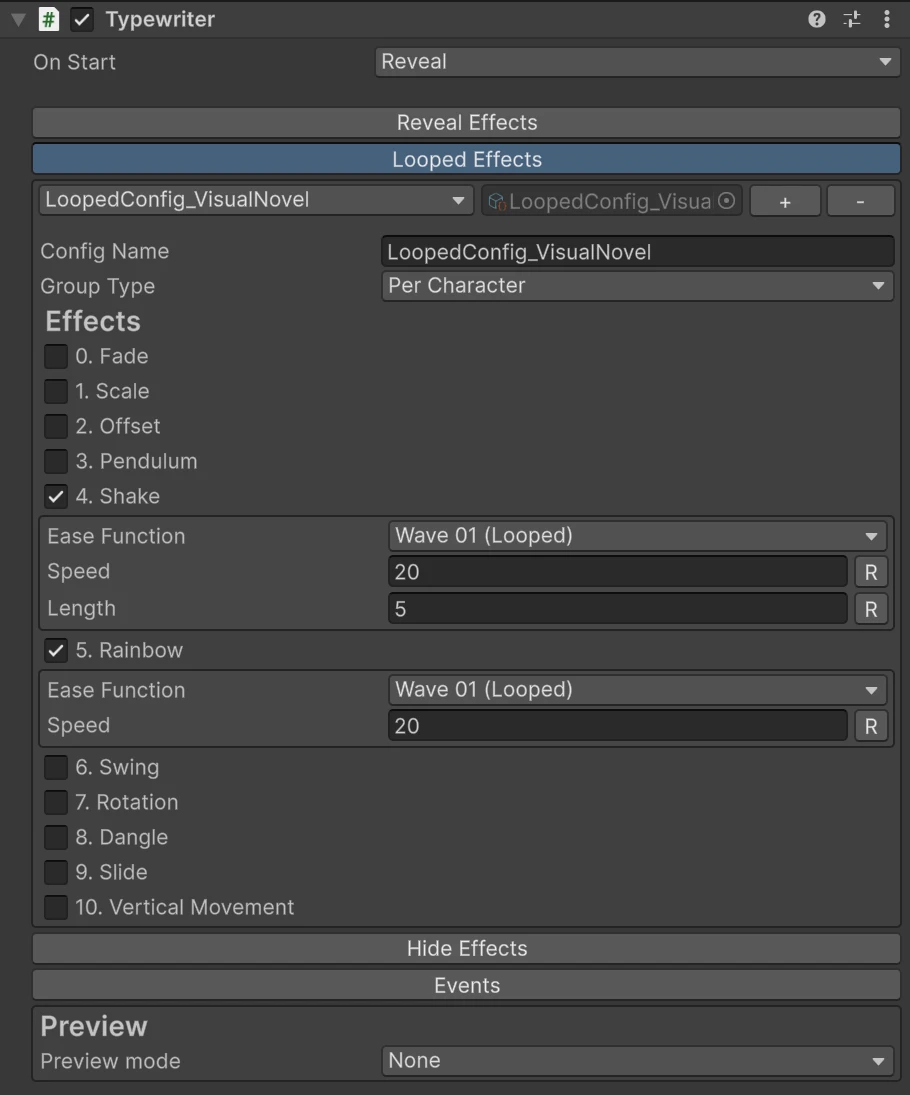The image size is (910, 1095).
Task: Click the object picker circle for LoopedConfig asset
Action: (726, 201)
